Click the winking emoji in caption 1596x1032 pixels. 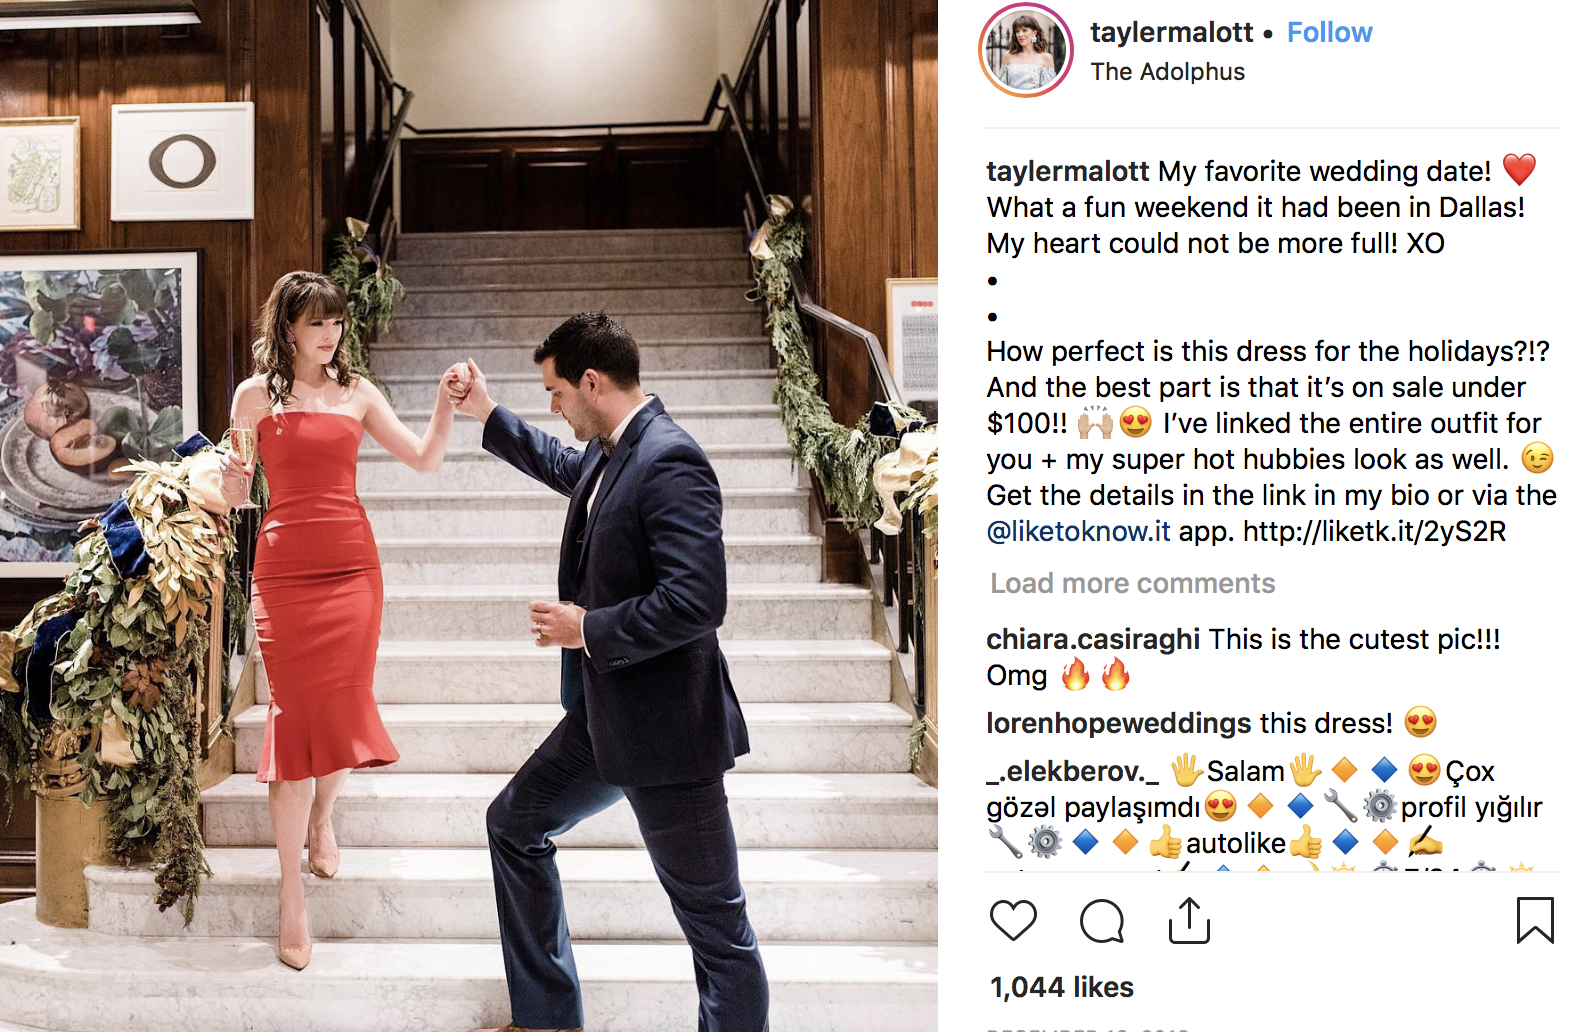1537,459
